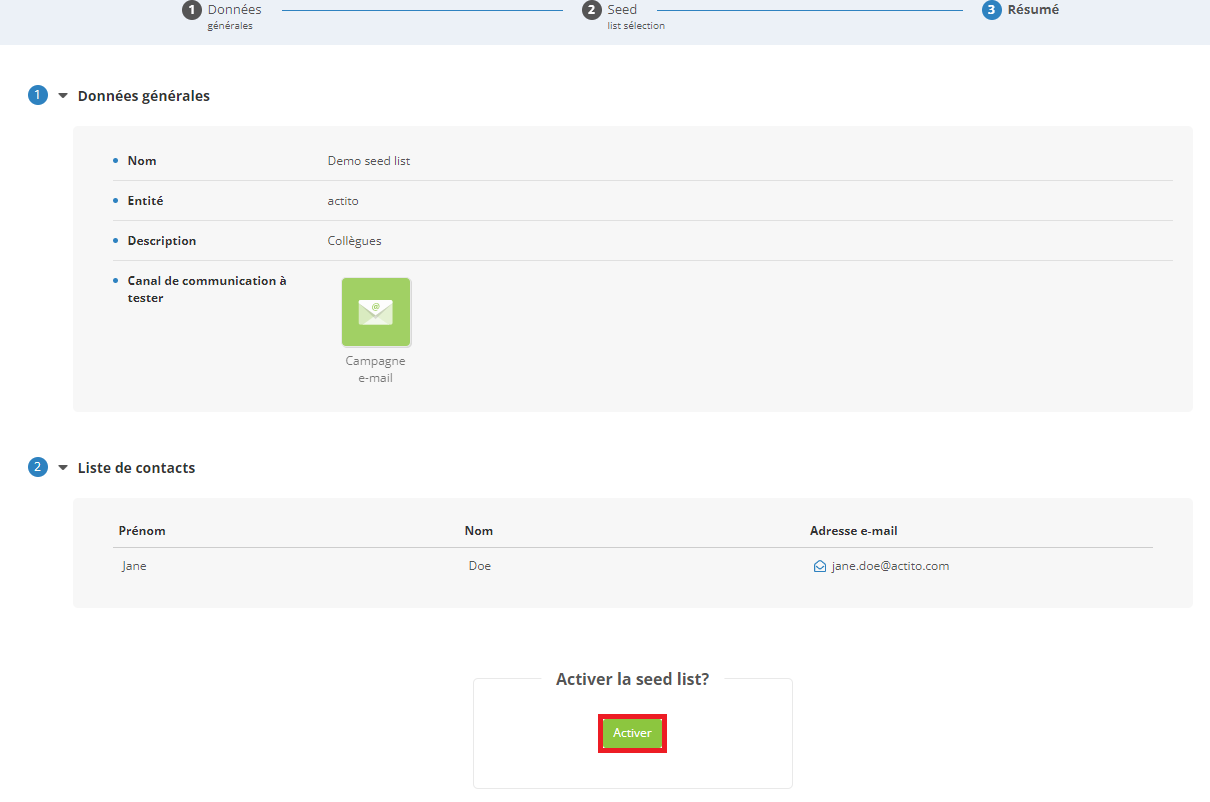Open the Résumé step label
1210x802 pixels.
1033,10
